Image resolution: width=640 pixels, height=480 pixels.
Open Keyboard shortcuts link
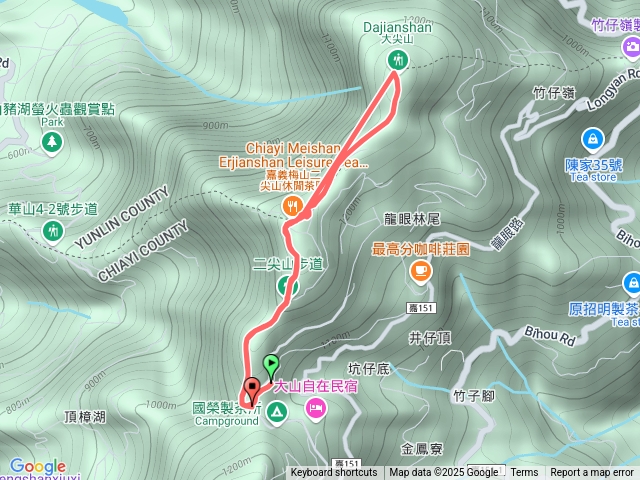click(x=334, y=473)
